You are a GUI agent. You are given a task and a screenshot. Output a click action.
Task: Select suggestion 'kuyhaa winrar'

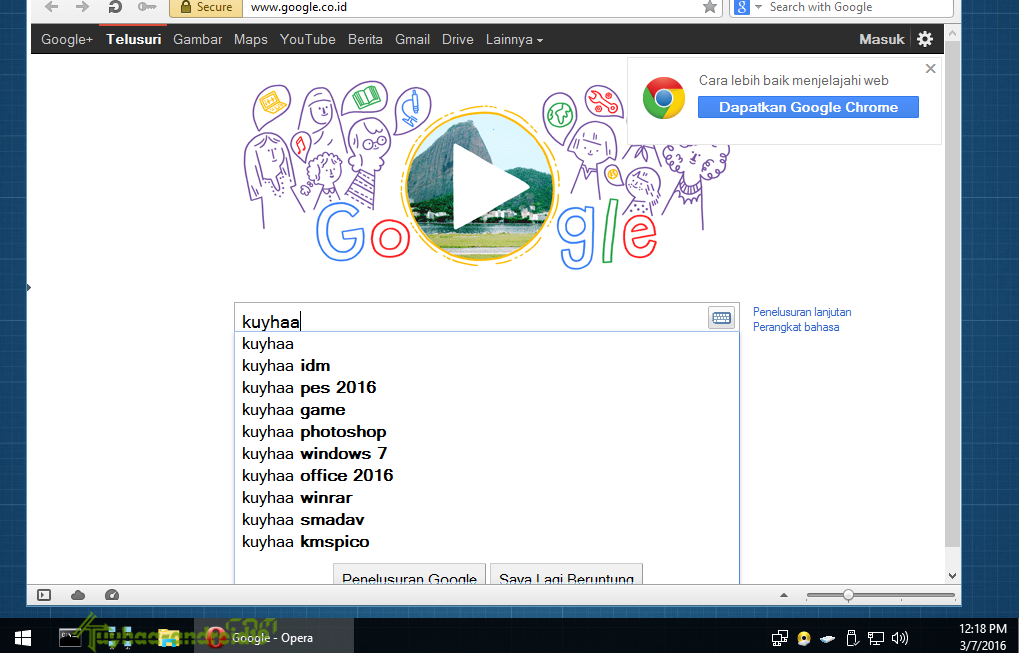487,498
